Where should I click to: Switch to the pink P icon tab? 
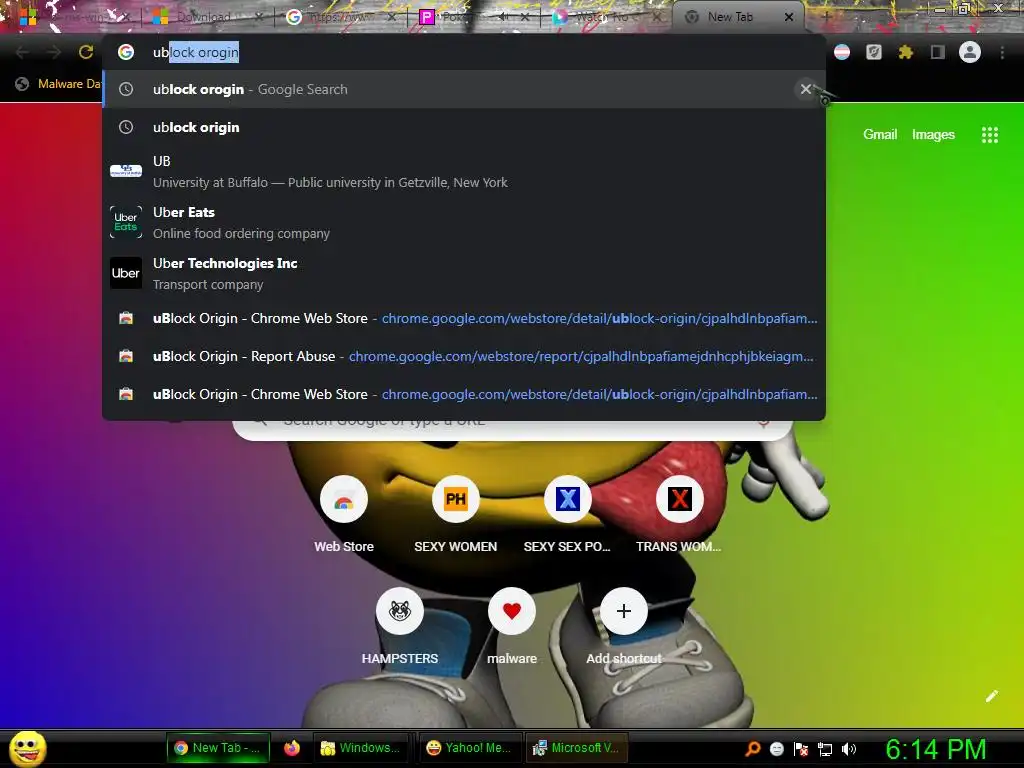pos(472,17)
